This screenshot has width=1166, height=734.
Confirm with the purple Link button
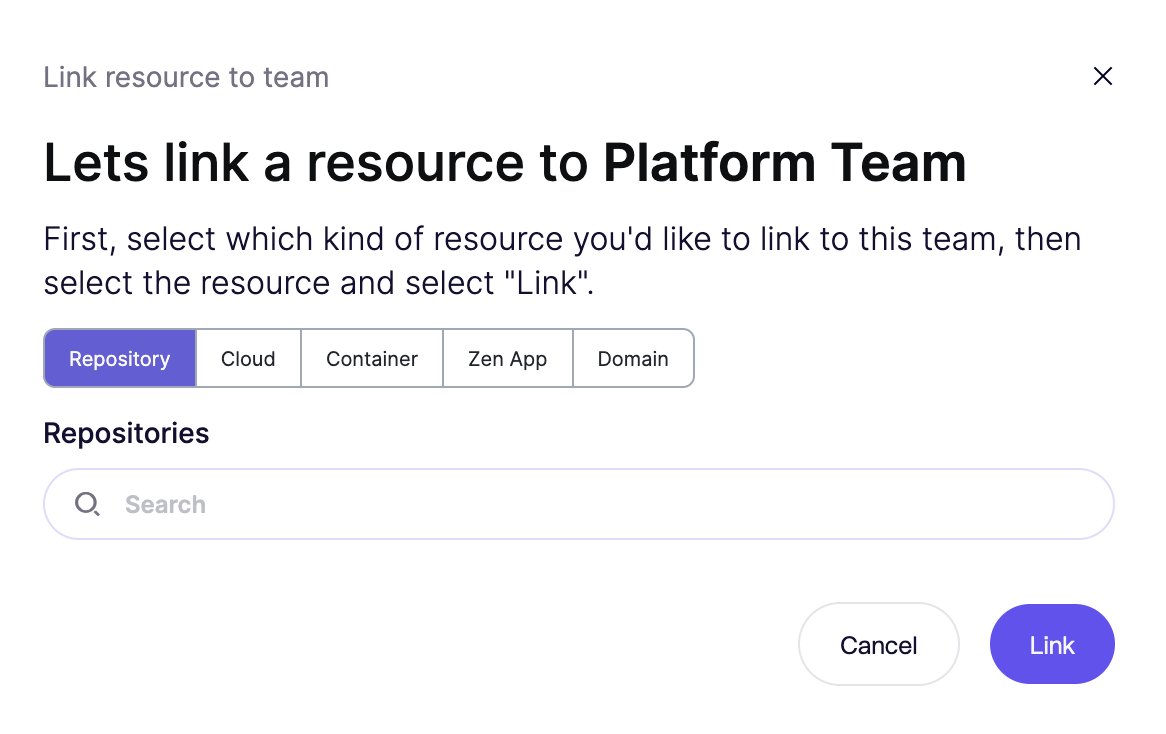pos(1052,645)
